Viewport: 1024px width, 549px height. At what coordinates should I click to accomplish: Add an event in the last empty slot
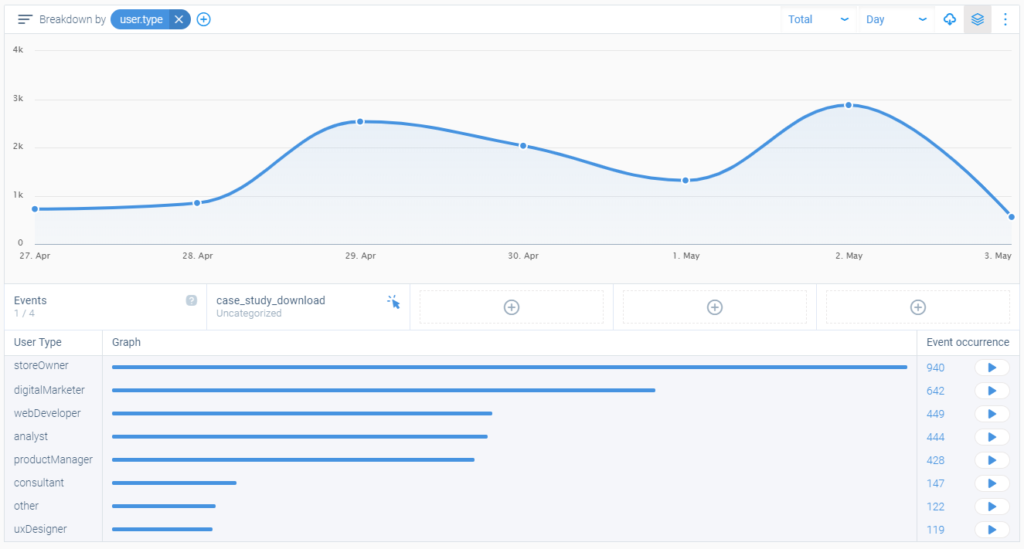click(x=918, y=307)
